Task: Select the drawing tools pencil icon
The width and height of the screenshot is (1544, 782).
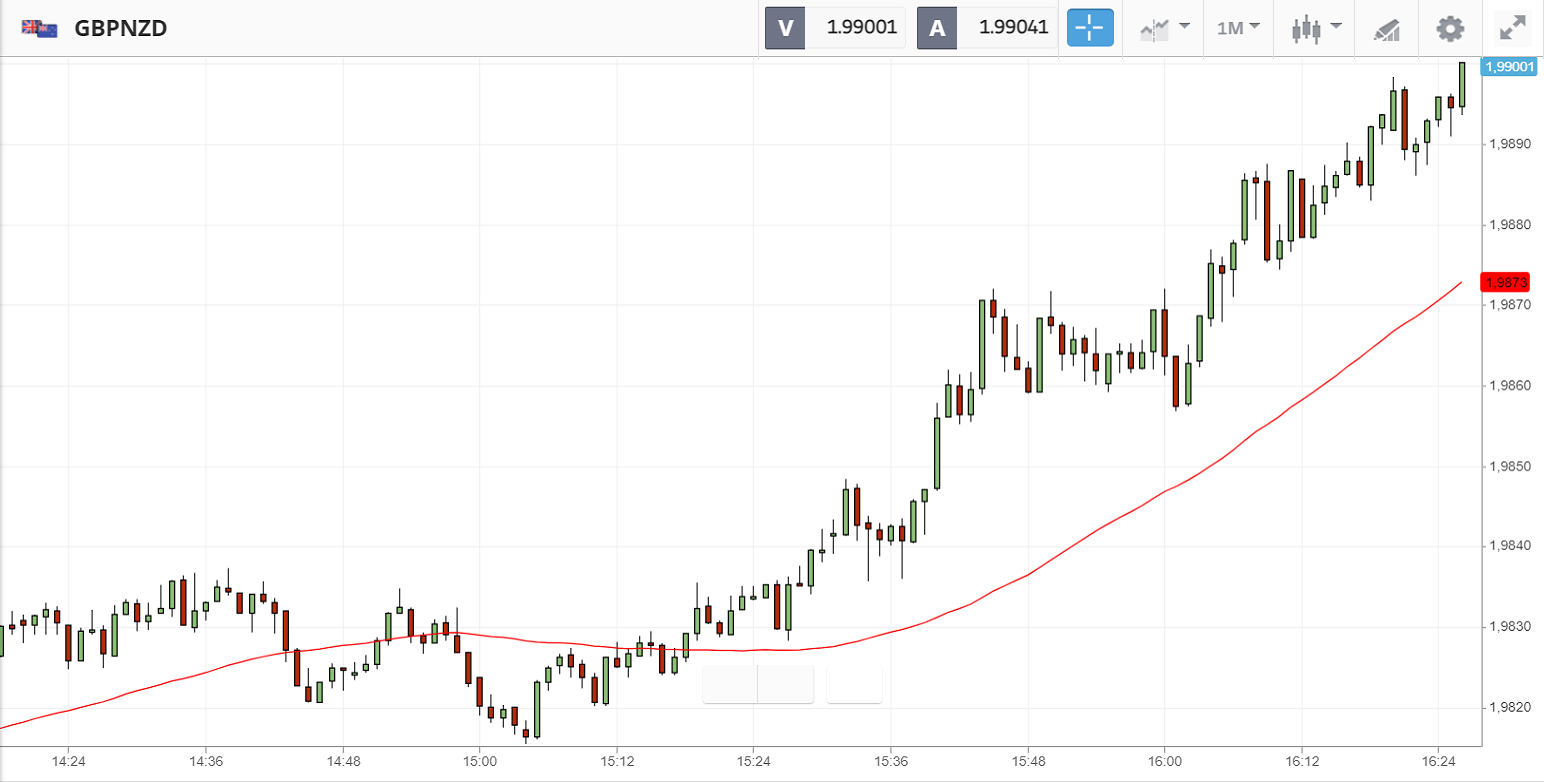Action: [x=1386, y=28]
